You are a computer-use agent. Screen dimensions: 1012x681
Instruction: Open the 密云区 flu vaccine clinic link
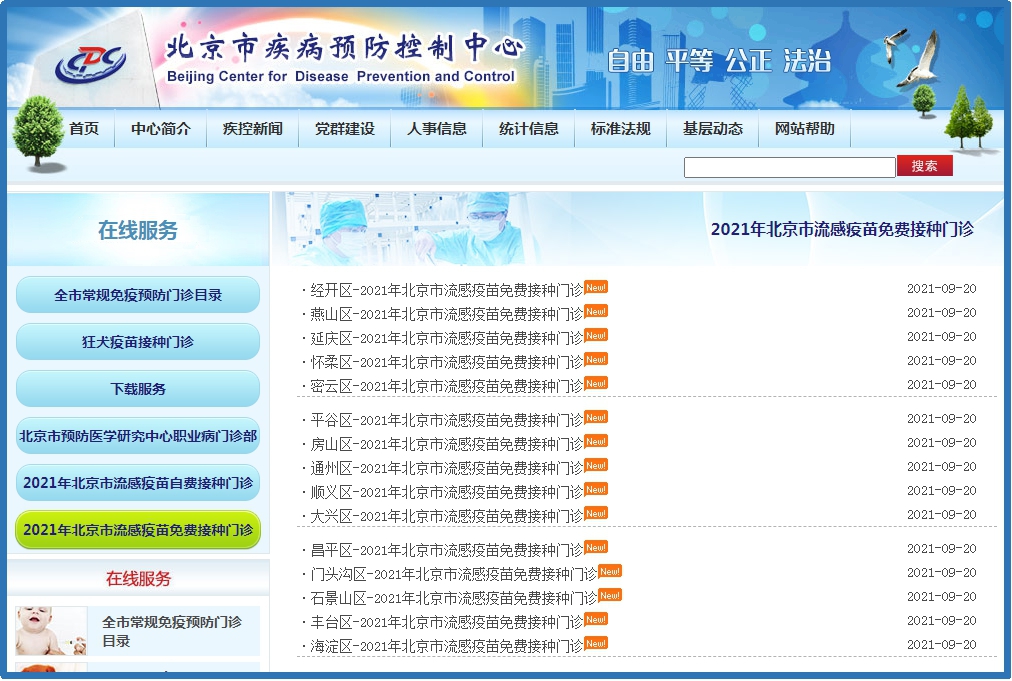(x=446, y=386)
